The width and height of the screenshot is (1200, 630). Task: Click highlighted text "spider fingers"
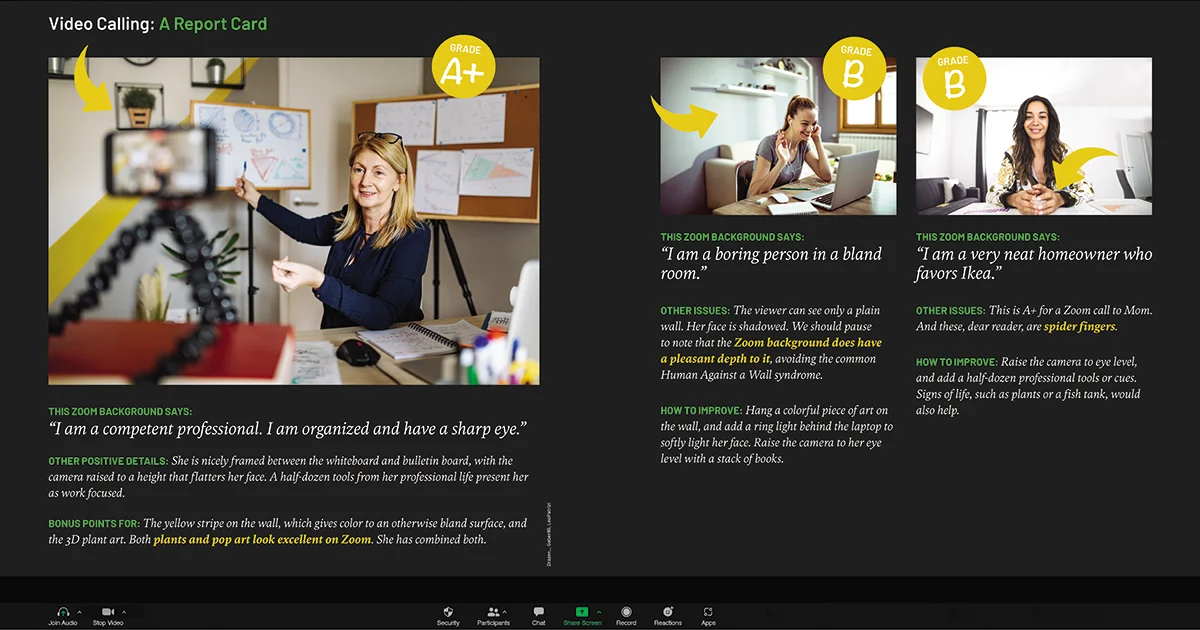tap(1080, 327)
